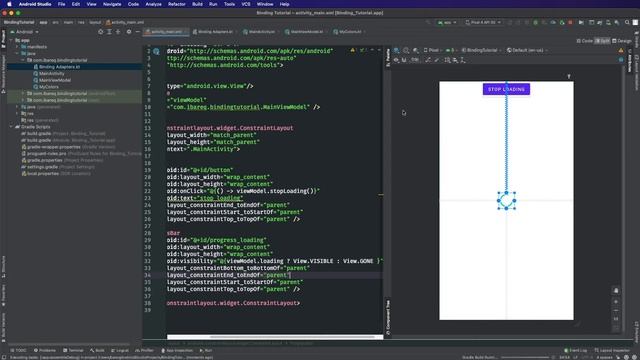Click the select opened file target icon
640x360 pixels.
[100, 32]
